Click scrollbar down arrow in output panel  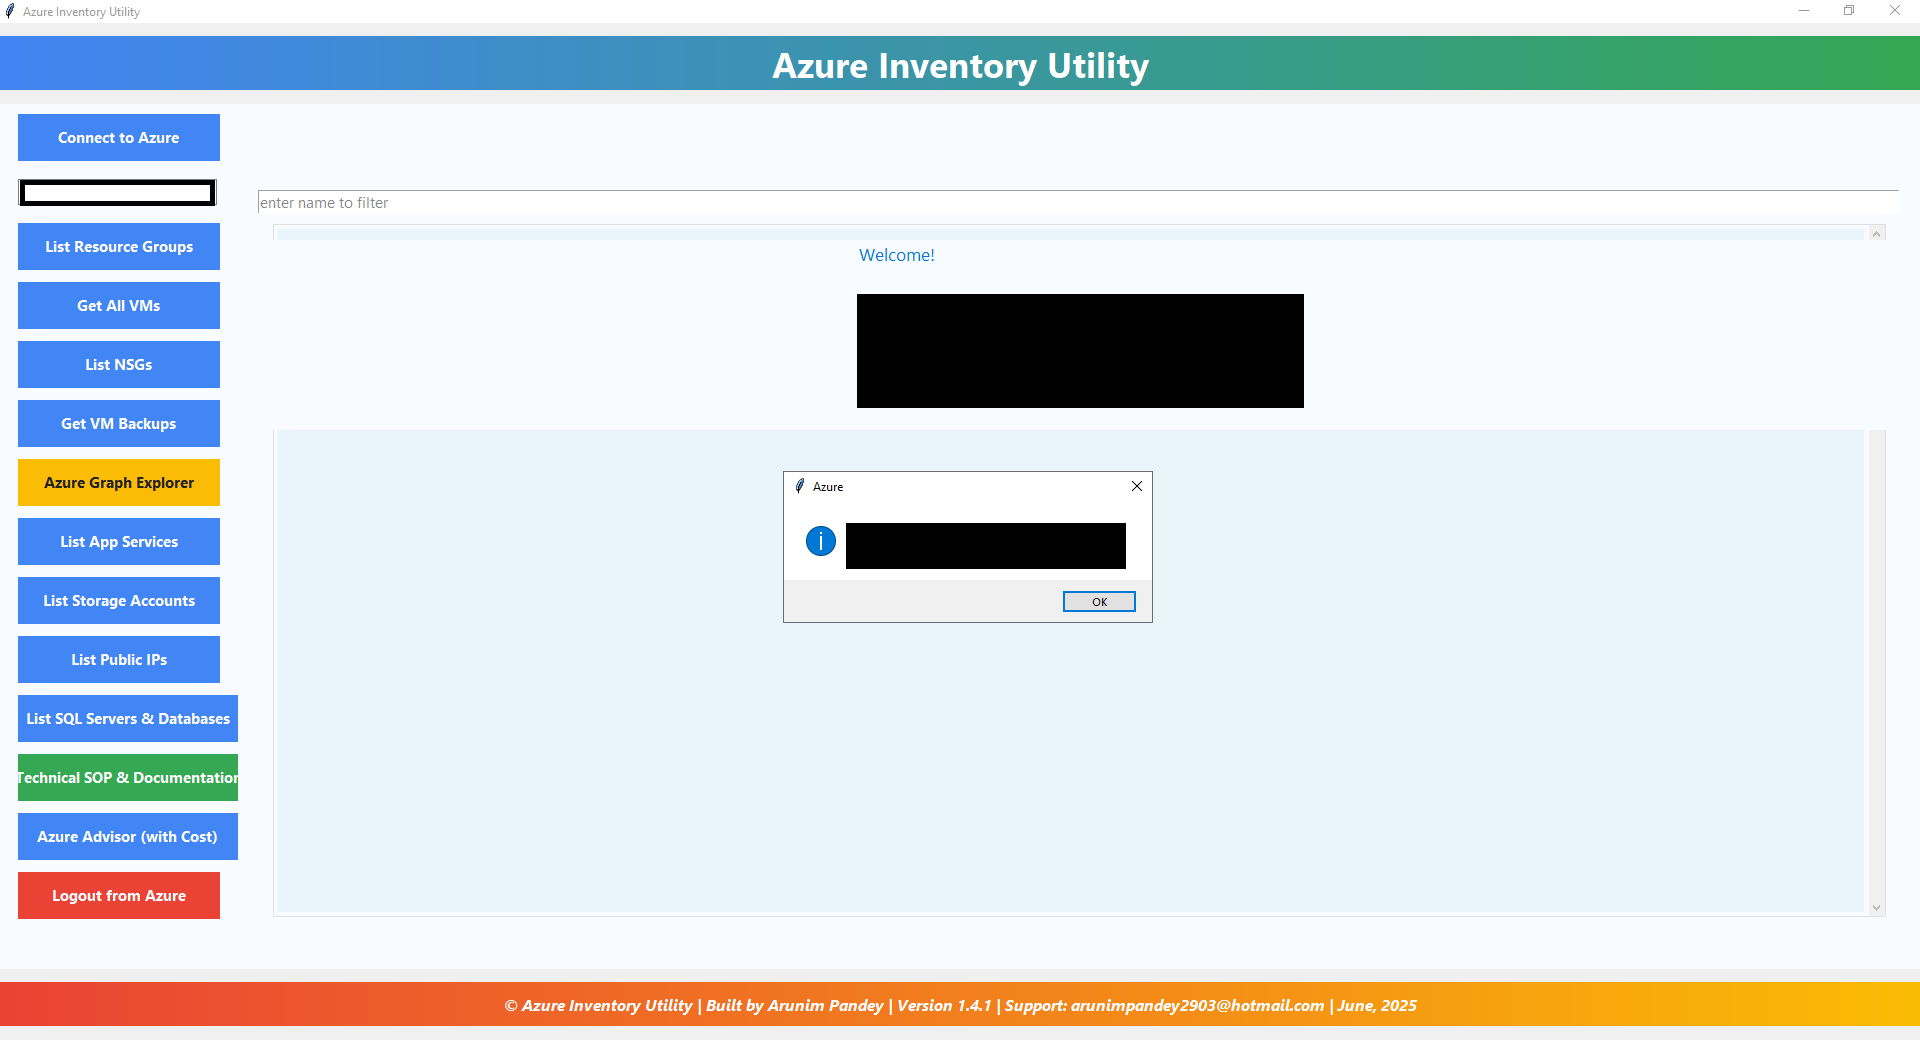(1876, 908)
